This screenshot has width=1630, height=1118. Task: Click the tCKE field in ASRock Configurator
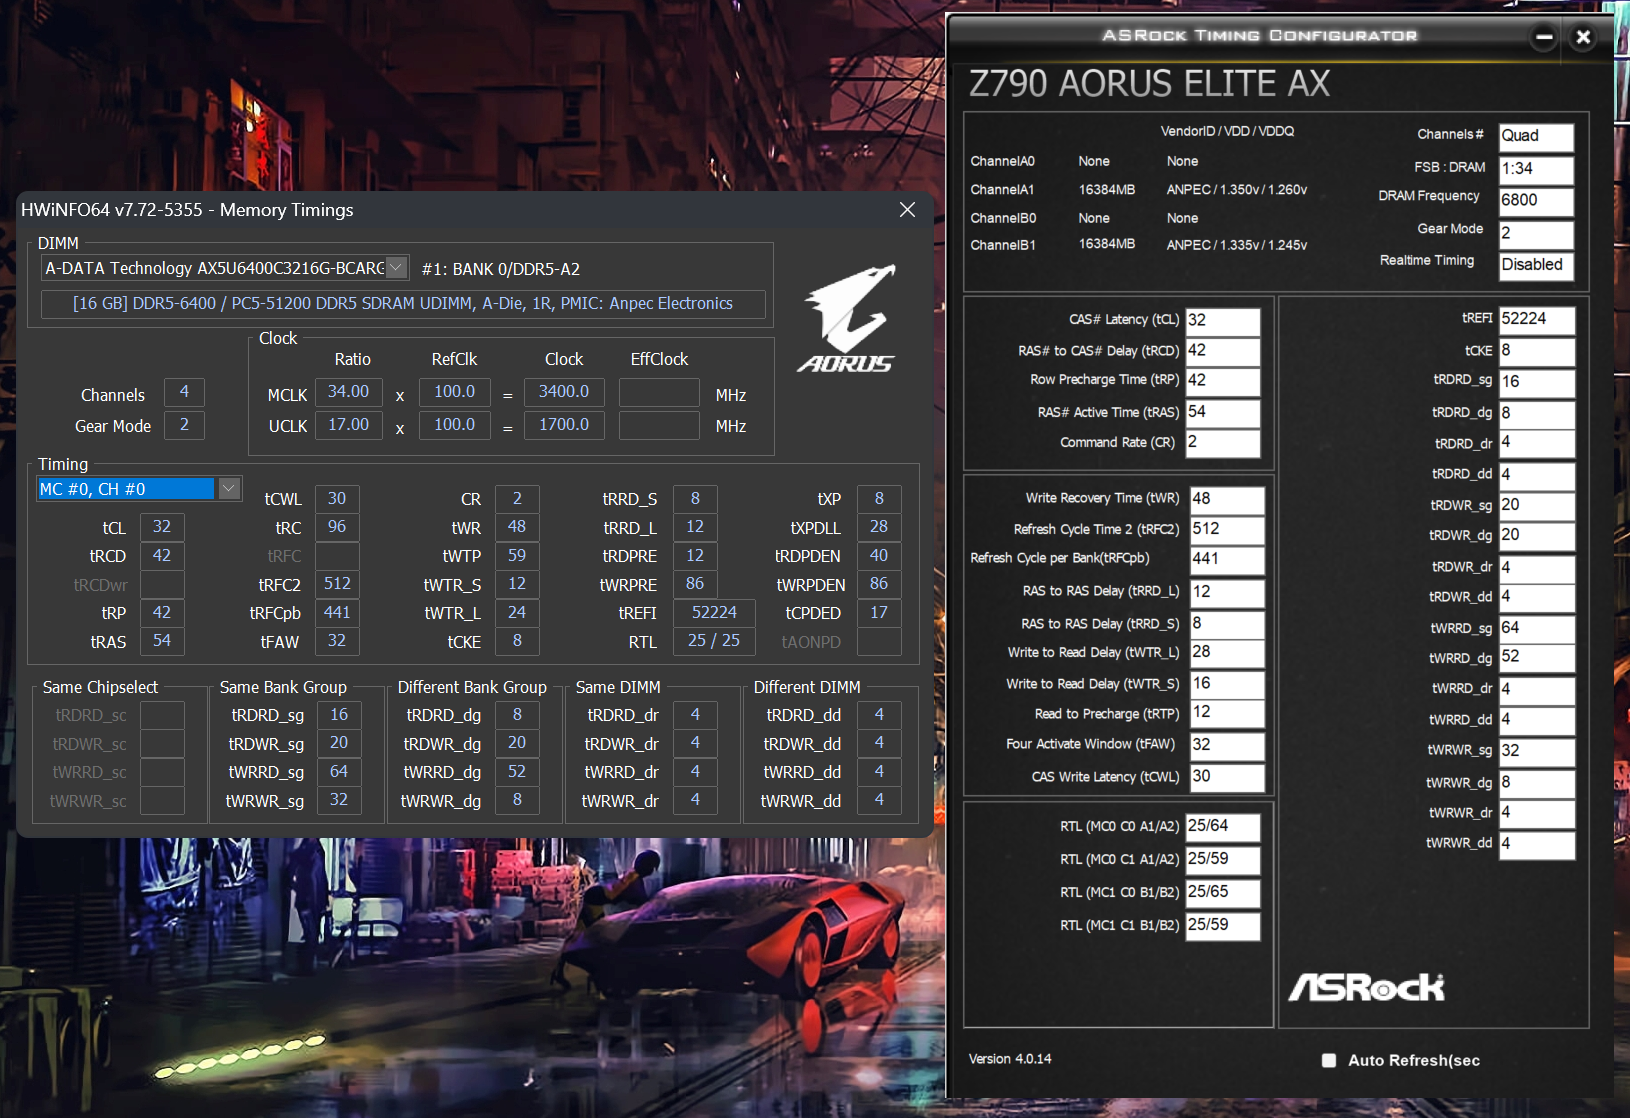(x=1537, y=352)
